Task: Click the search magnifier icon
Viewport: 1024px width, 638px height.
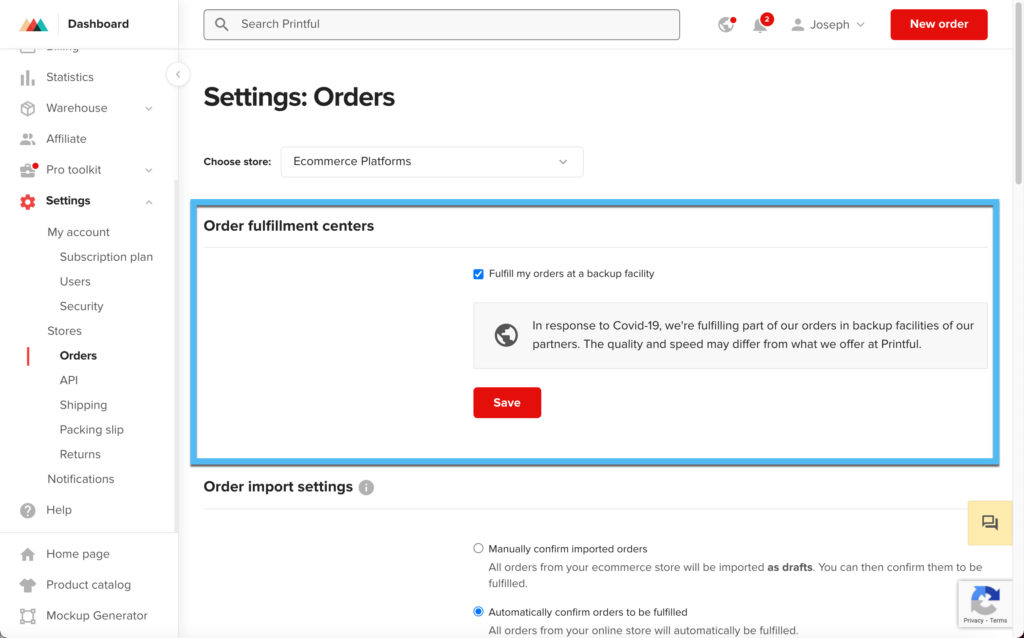Action: pos(221,24)
